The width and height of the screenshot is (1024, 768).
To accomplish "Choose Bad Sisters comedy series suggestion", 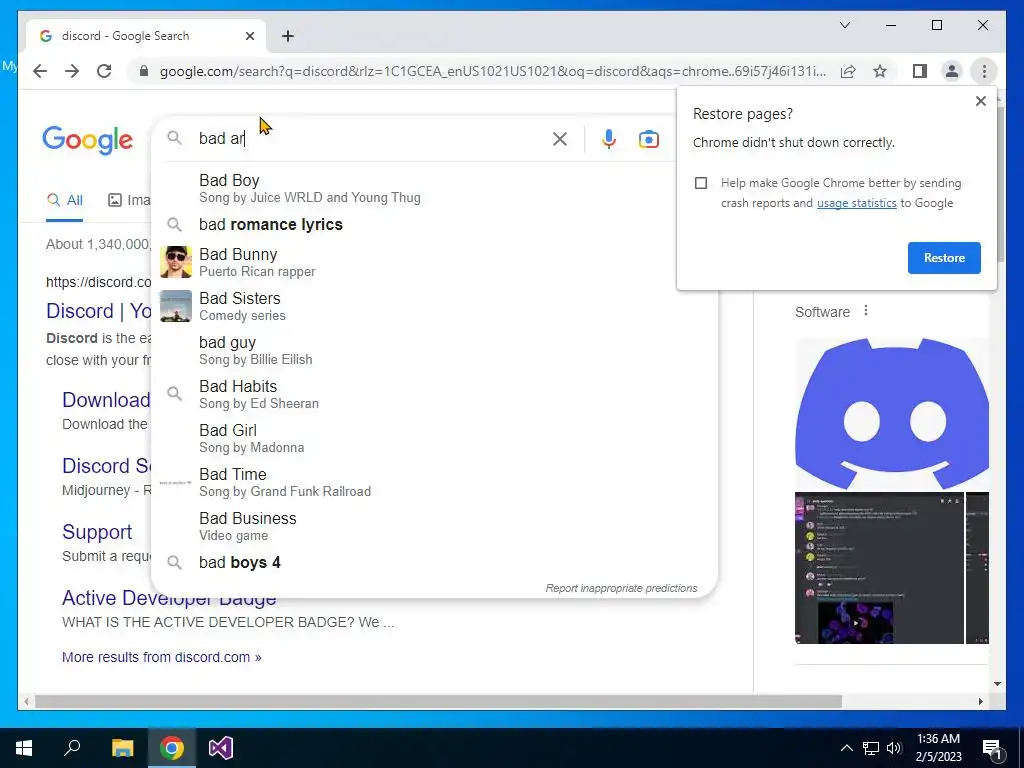I will point(434,306).
